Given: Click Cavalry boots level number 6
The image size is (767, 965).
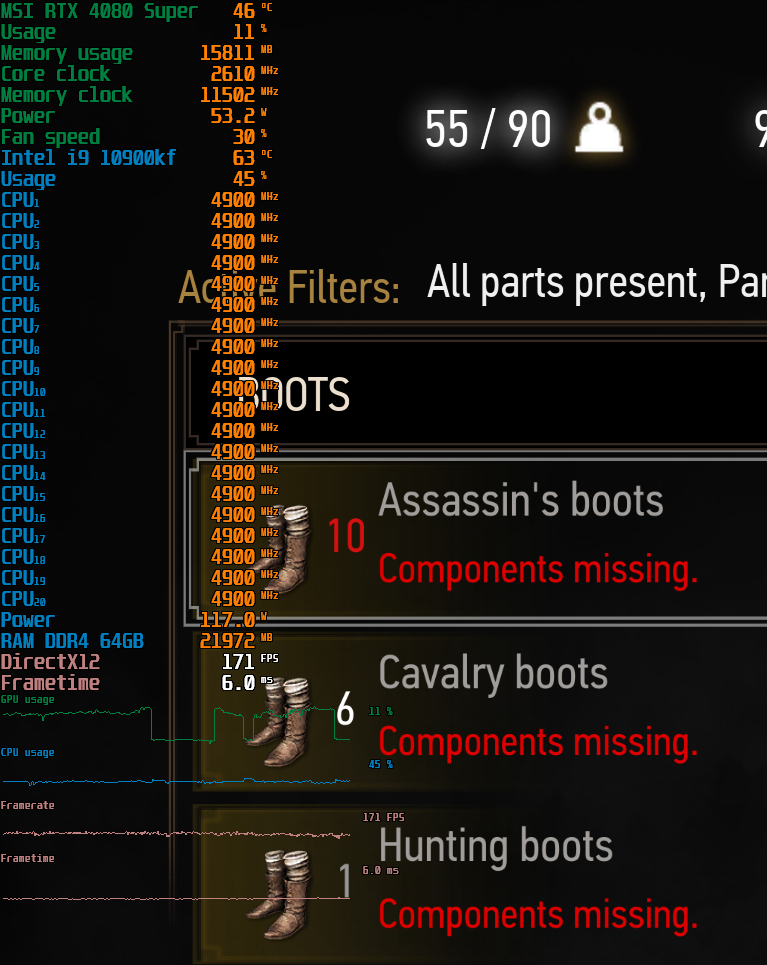Looking at the screenshot, I should coord(345,708).
